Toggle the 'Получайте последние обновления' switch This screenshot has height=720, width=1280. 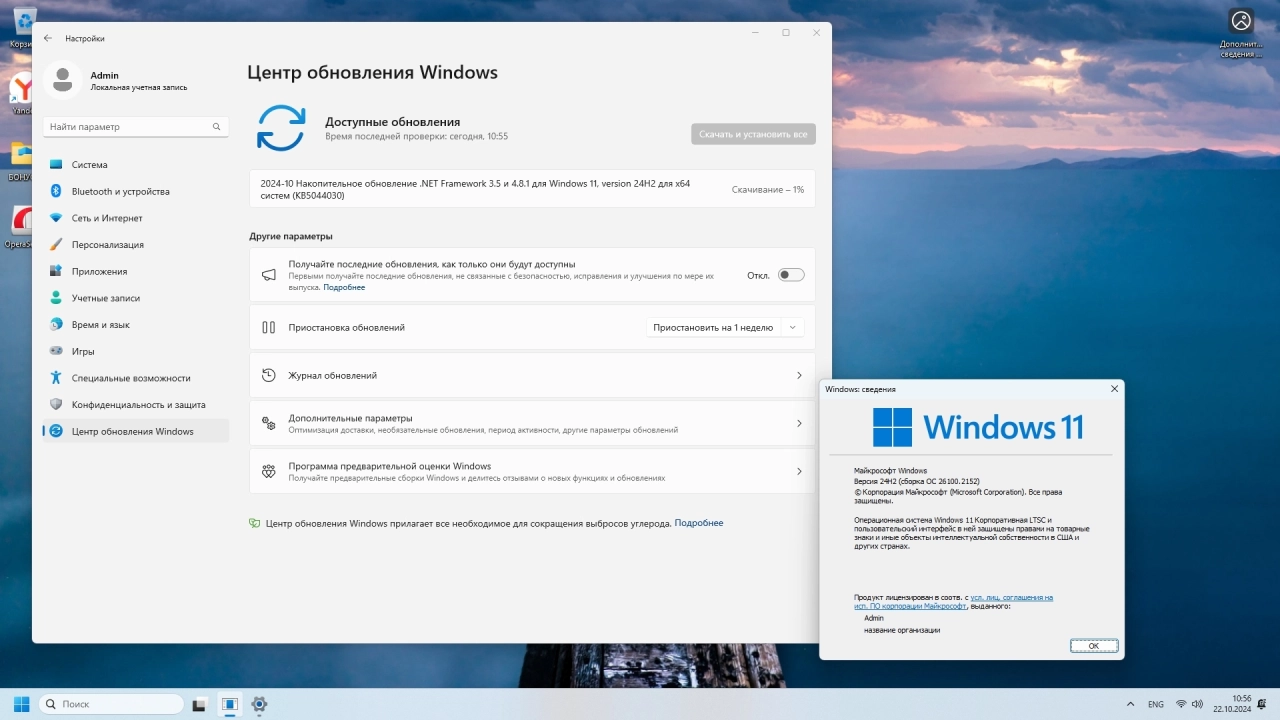[x=791, y=275]
